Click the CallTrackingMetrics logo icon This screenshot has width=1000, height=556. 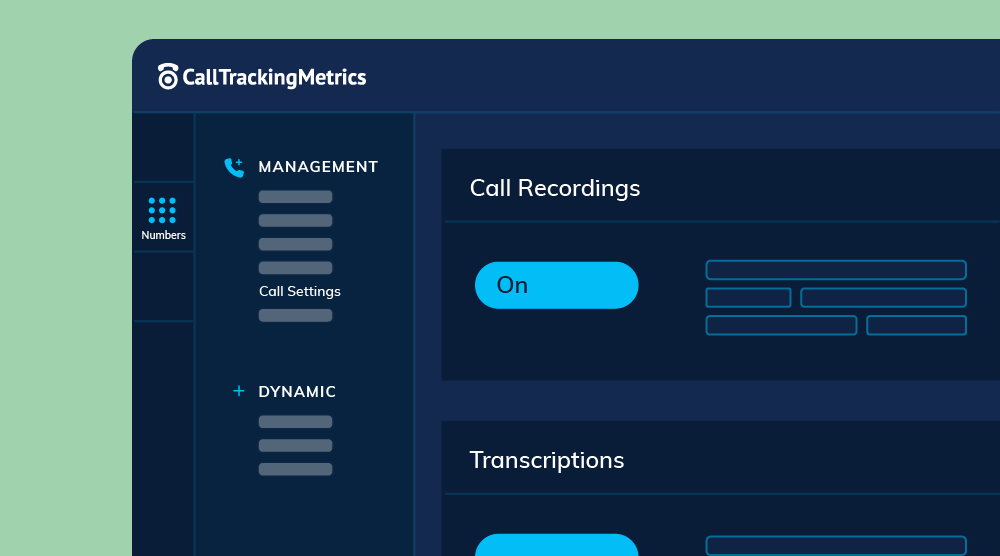[168, 77]
